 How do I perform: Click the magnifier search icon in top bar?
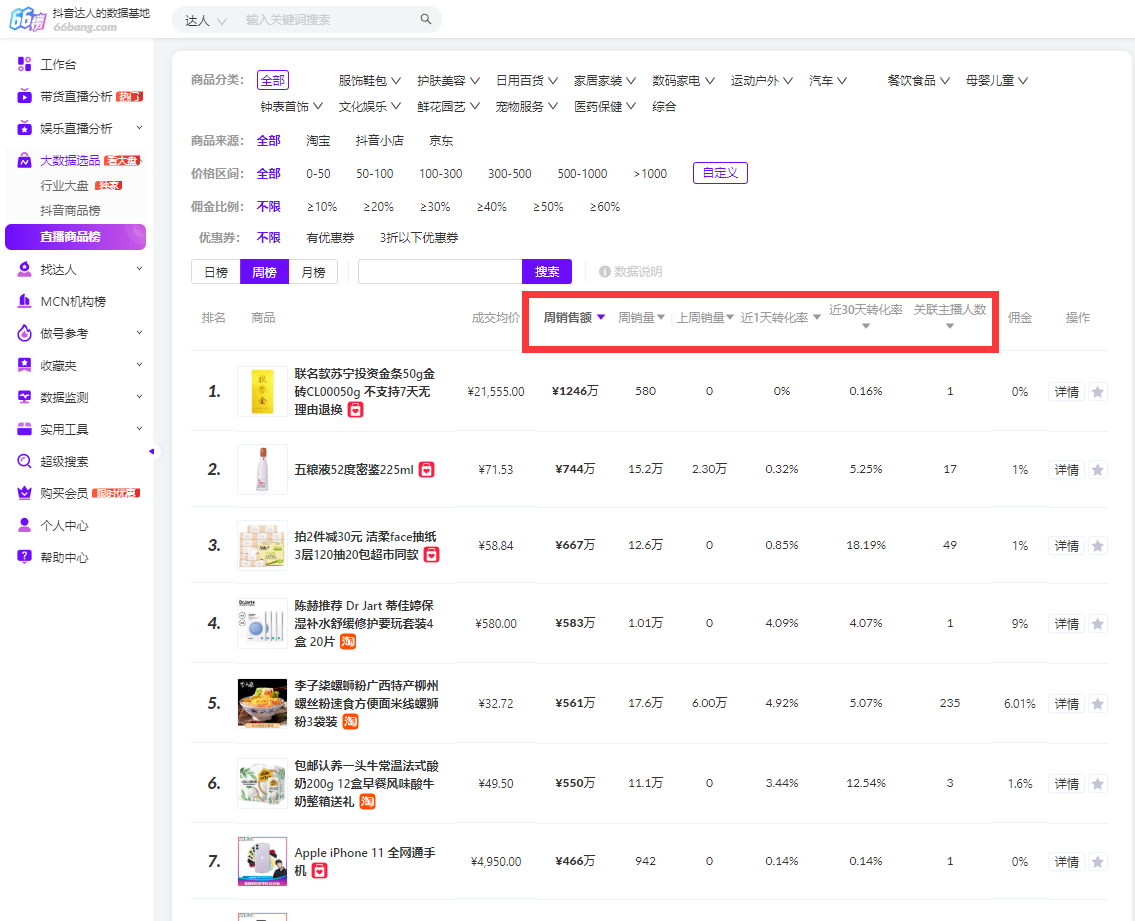pyautogui.click(x=426, y=19)
